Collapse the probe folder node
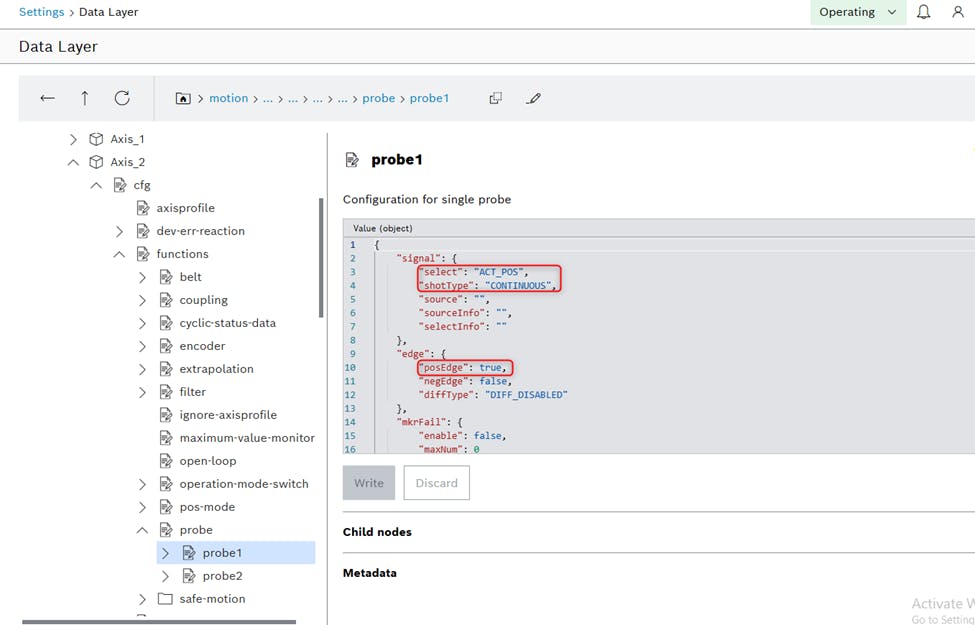Viewport: 975px width, 625px height. point(142,530)
